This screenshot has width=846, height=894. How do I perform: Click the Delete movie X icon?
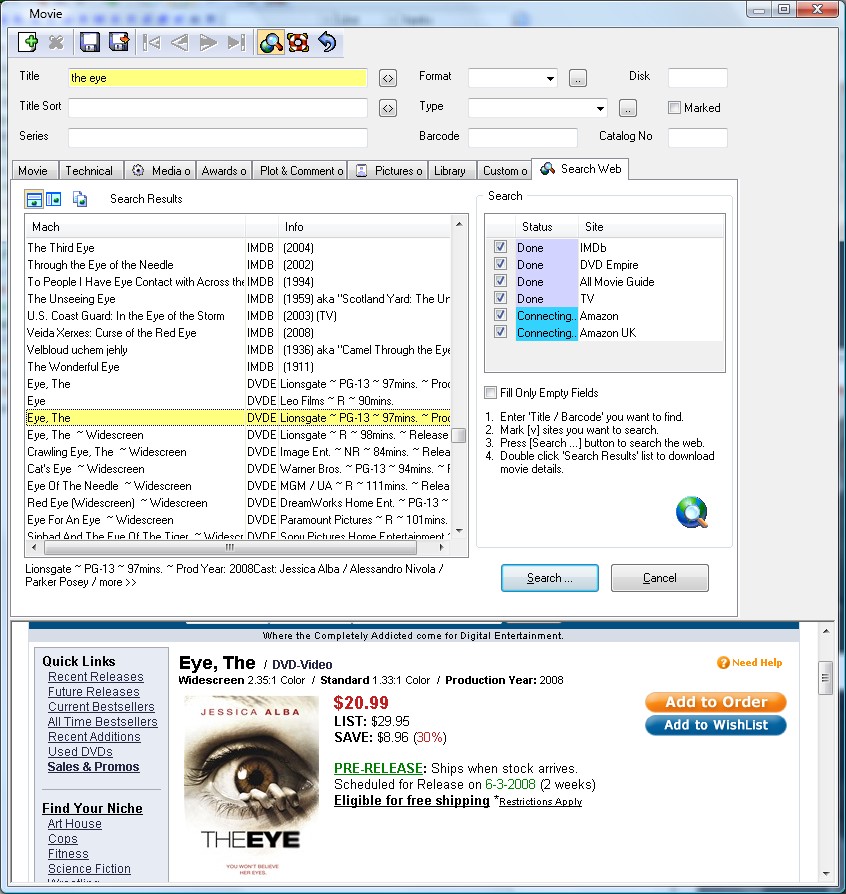click(x=56, y=42)
